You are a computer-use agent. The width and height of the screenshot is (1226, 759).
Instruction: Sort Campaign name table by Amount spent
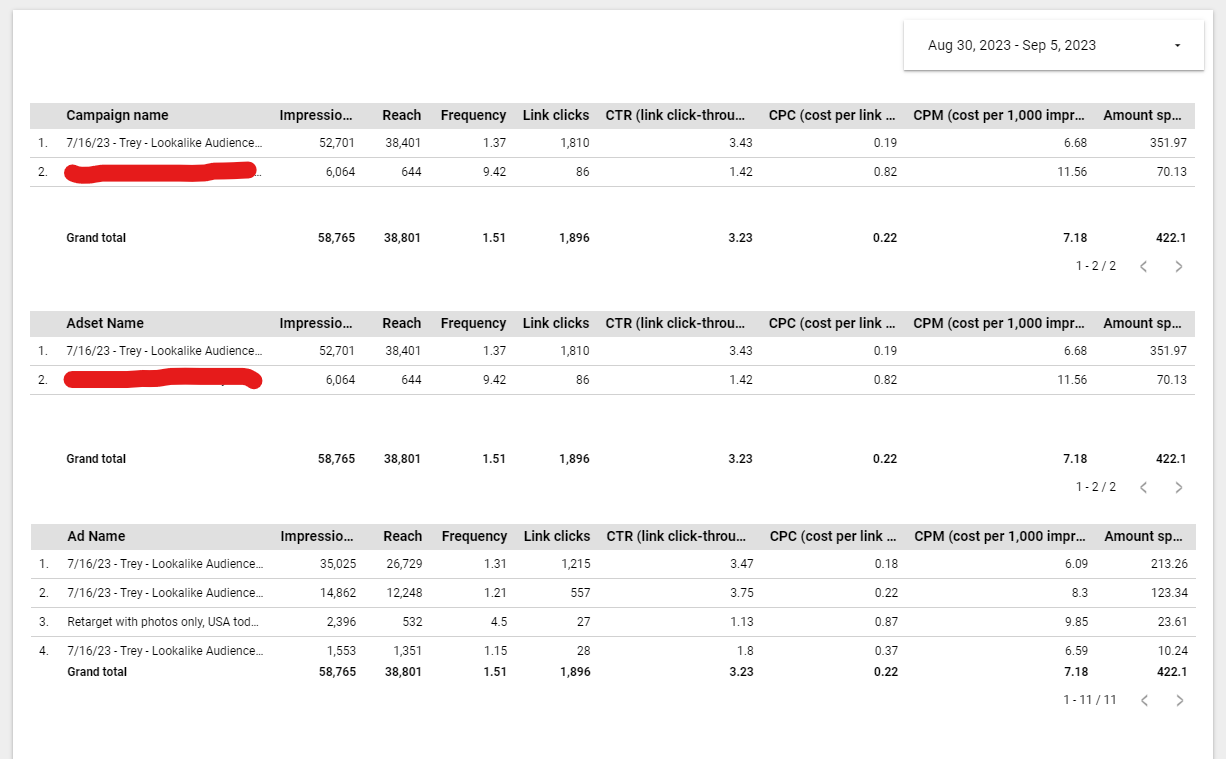(1142, 115)
